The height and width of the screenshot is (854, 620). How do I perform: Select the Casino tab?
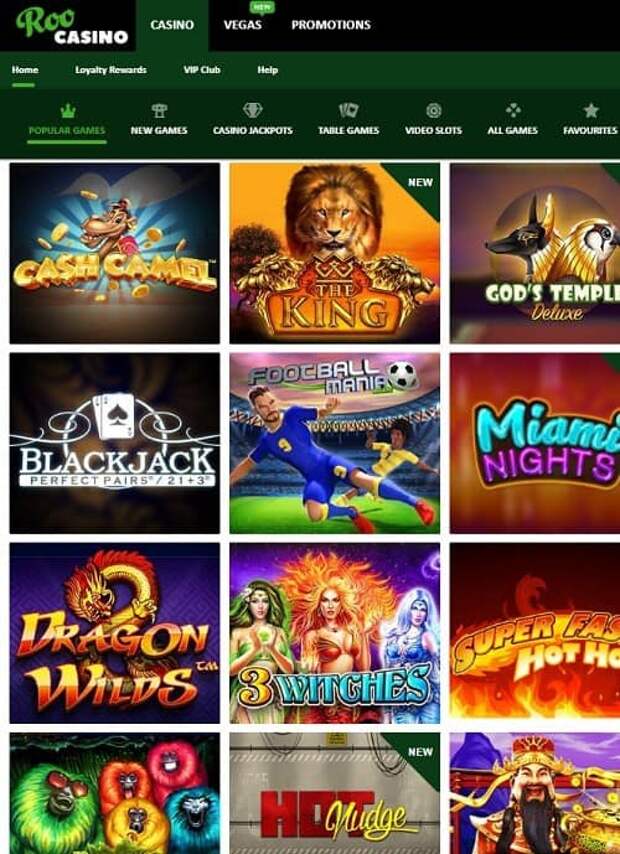(172, 25)
